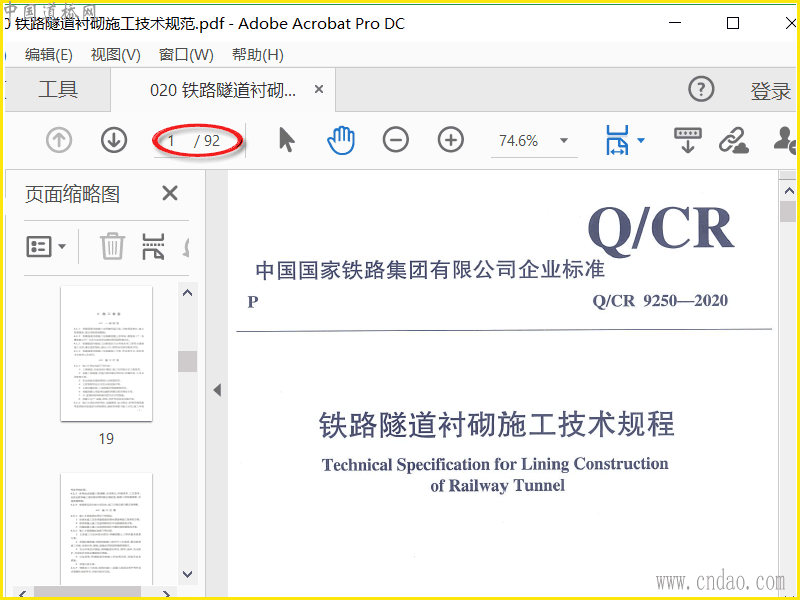Viewport: 800px width, 600px height.
Task: Switch to the 工具 tab
Action: pos(58,90)
